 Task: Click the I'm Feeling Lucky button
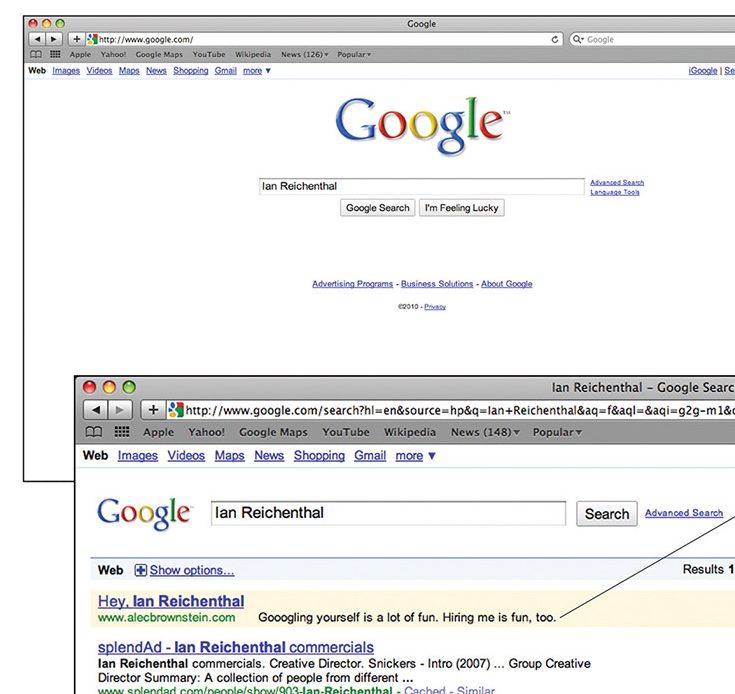pos(461,208)
